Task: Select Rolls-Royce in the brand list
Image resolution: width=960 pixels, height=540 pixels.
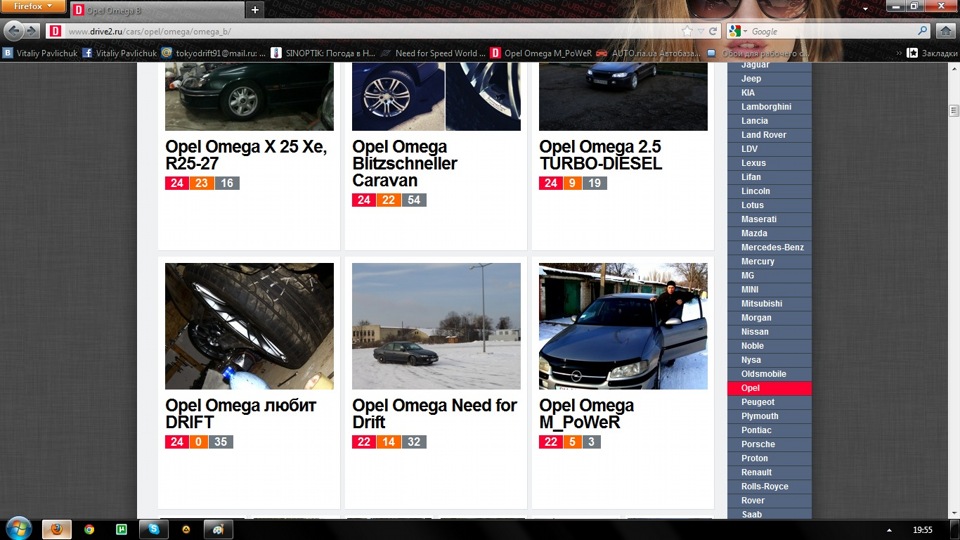Action: (770, 487)
